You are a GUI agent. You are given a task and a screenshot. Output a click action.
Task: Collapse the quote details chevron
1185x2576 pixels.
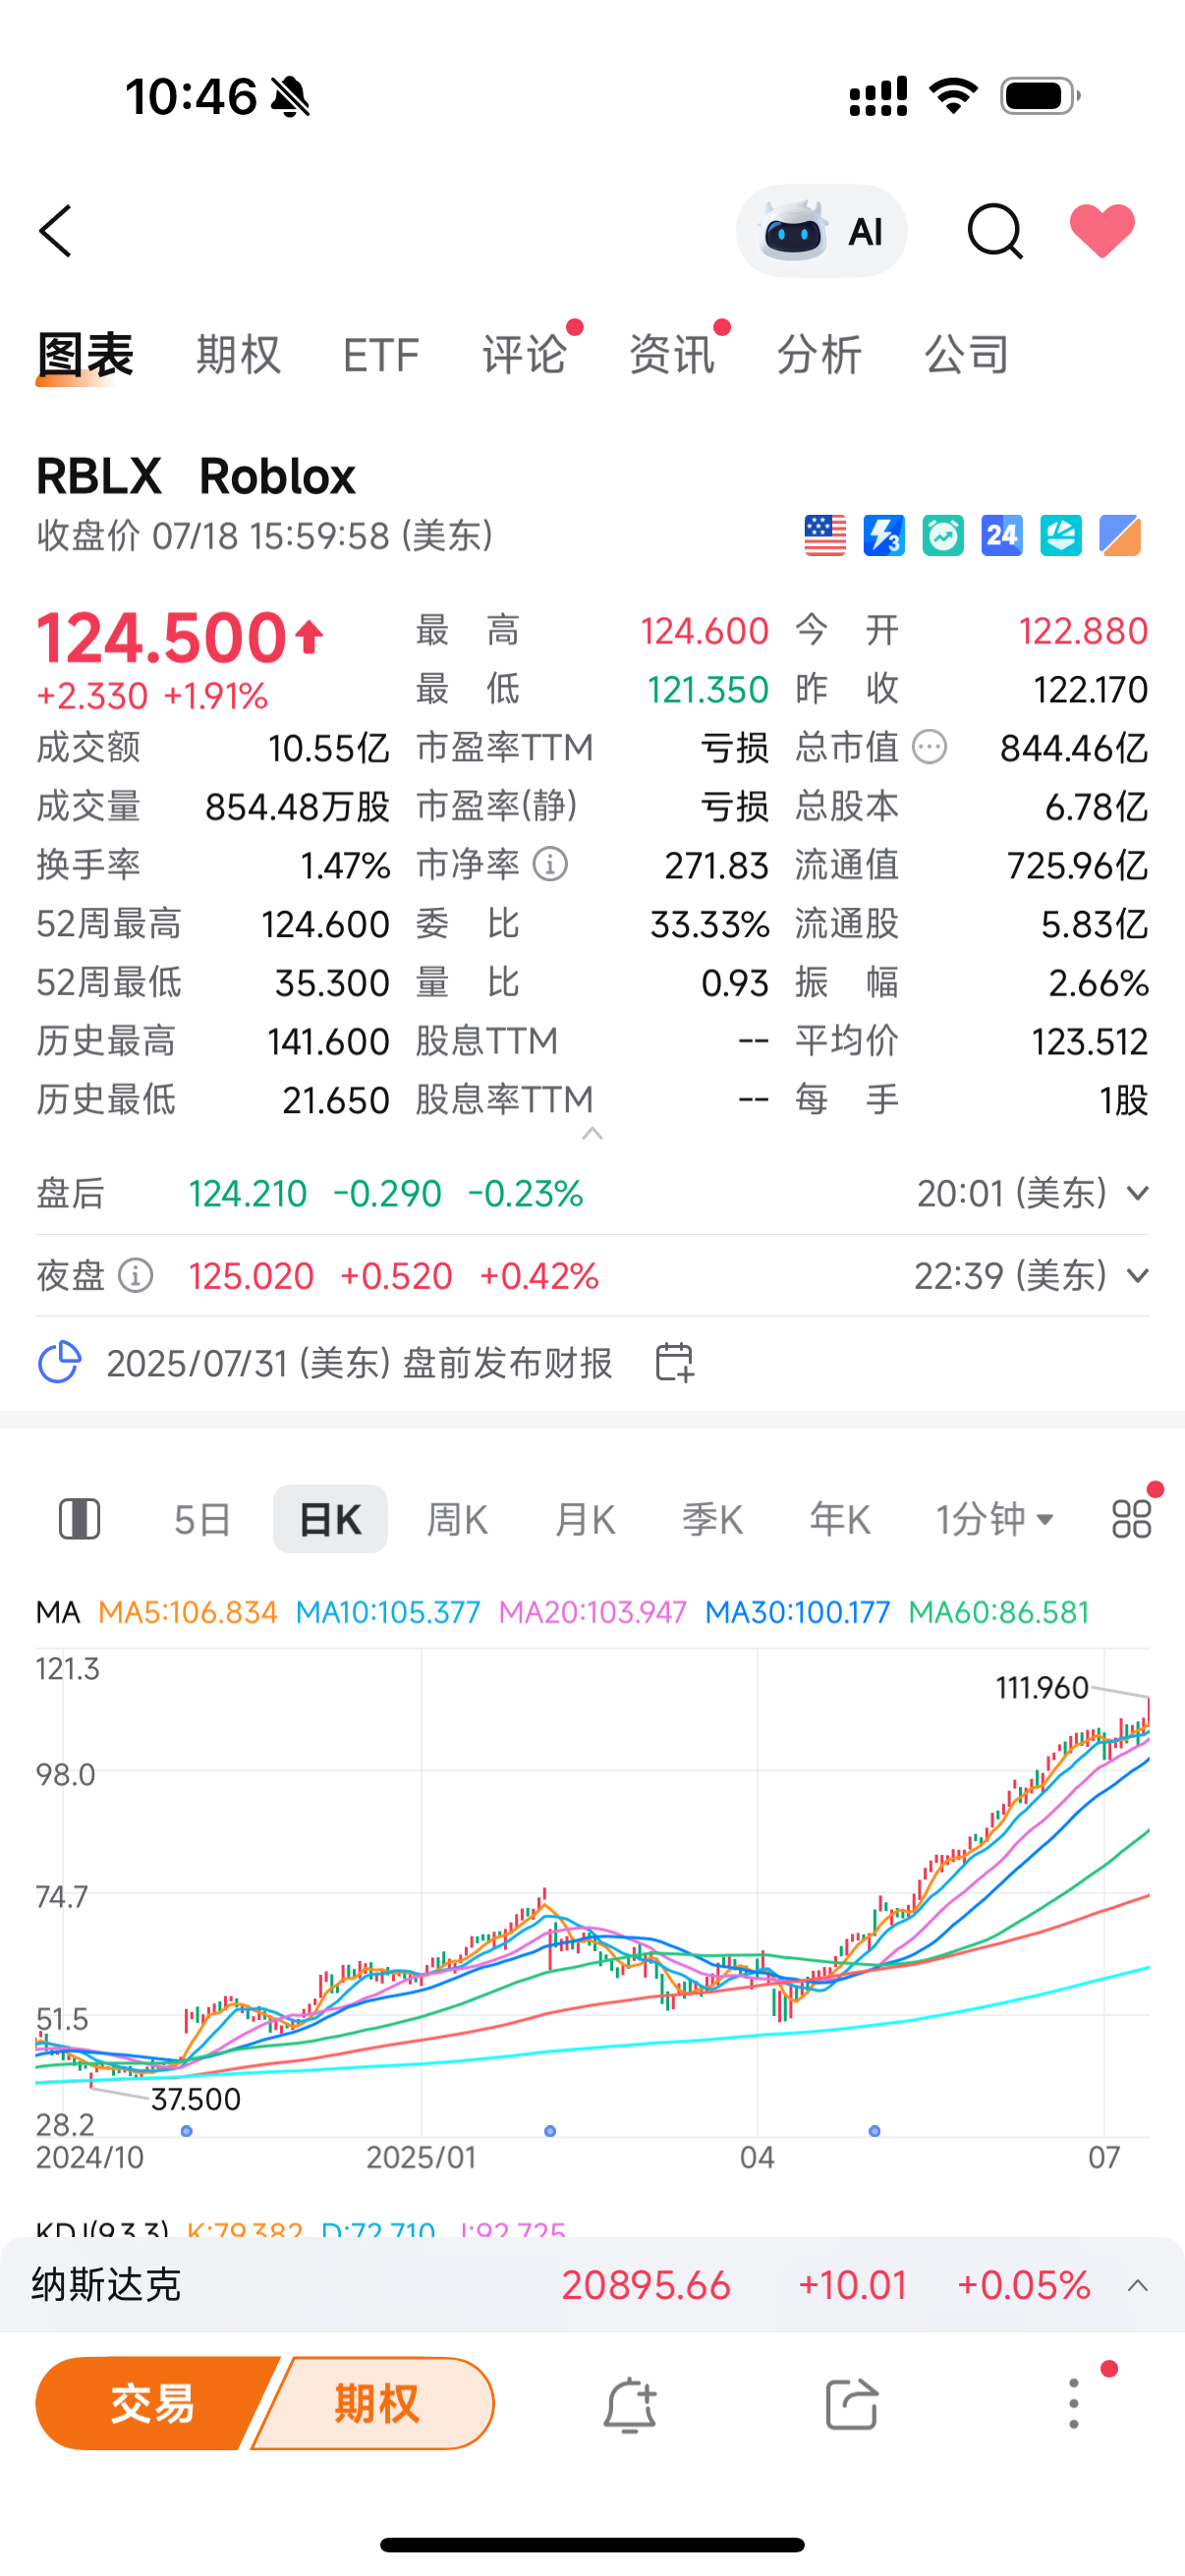592,1133
